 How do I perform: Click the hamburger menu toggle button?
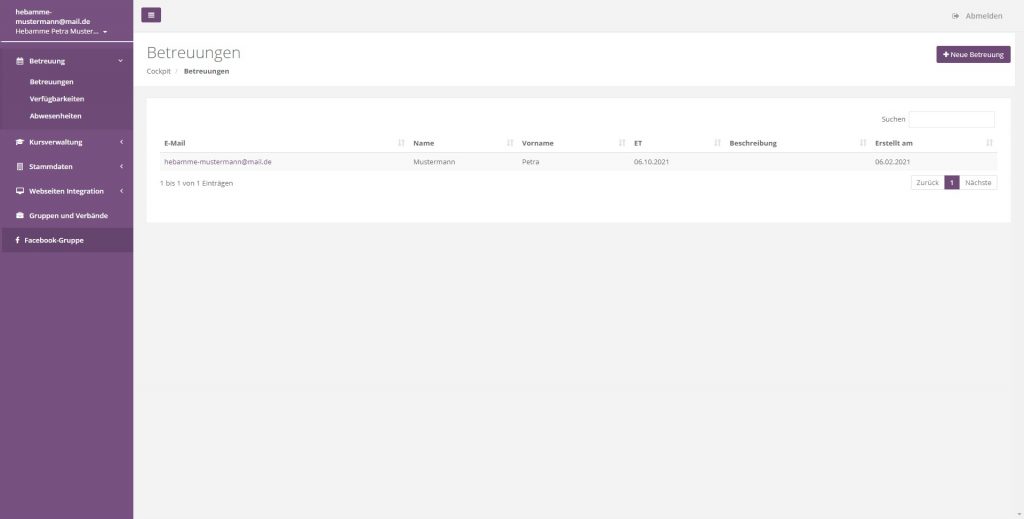click(x=151, y=15)
